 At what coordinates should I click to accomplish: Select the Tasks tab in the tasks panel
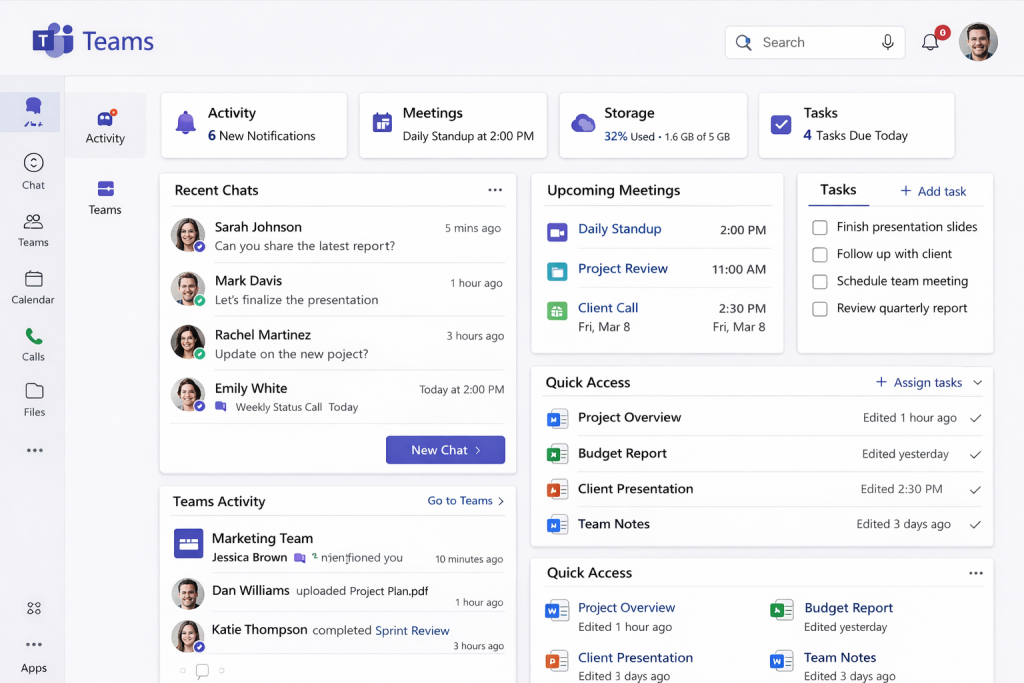pos(838,190)
